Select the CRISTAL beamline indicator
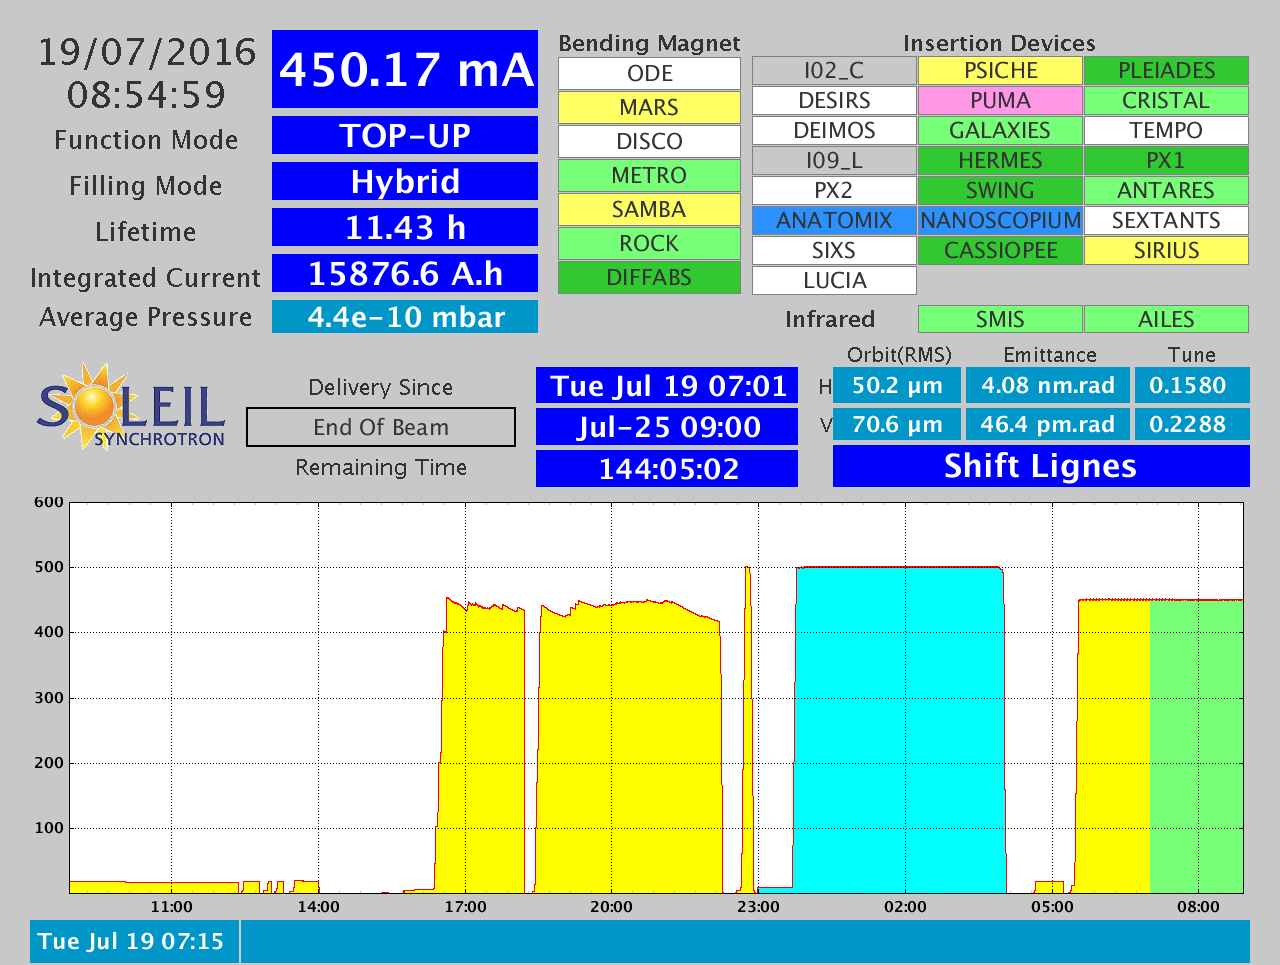Viewport: 1280px width, 965px height. [x=1166, y=100]
